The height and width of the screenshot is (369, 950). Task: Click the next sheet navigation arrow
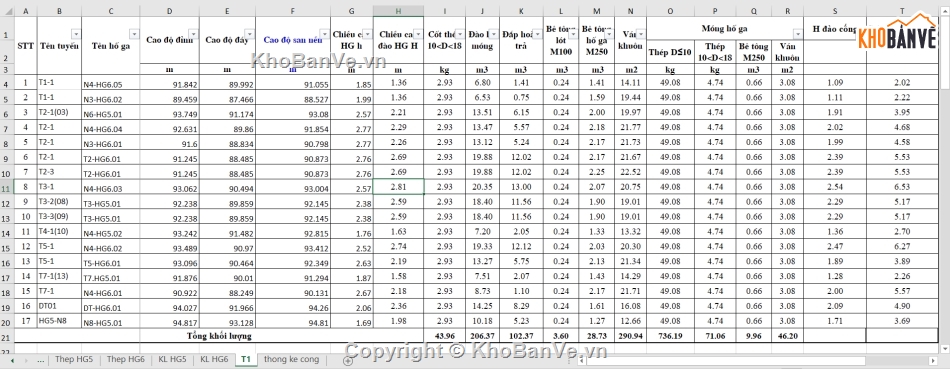click(x=27, y=361)
